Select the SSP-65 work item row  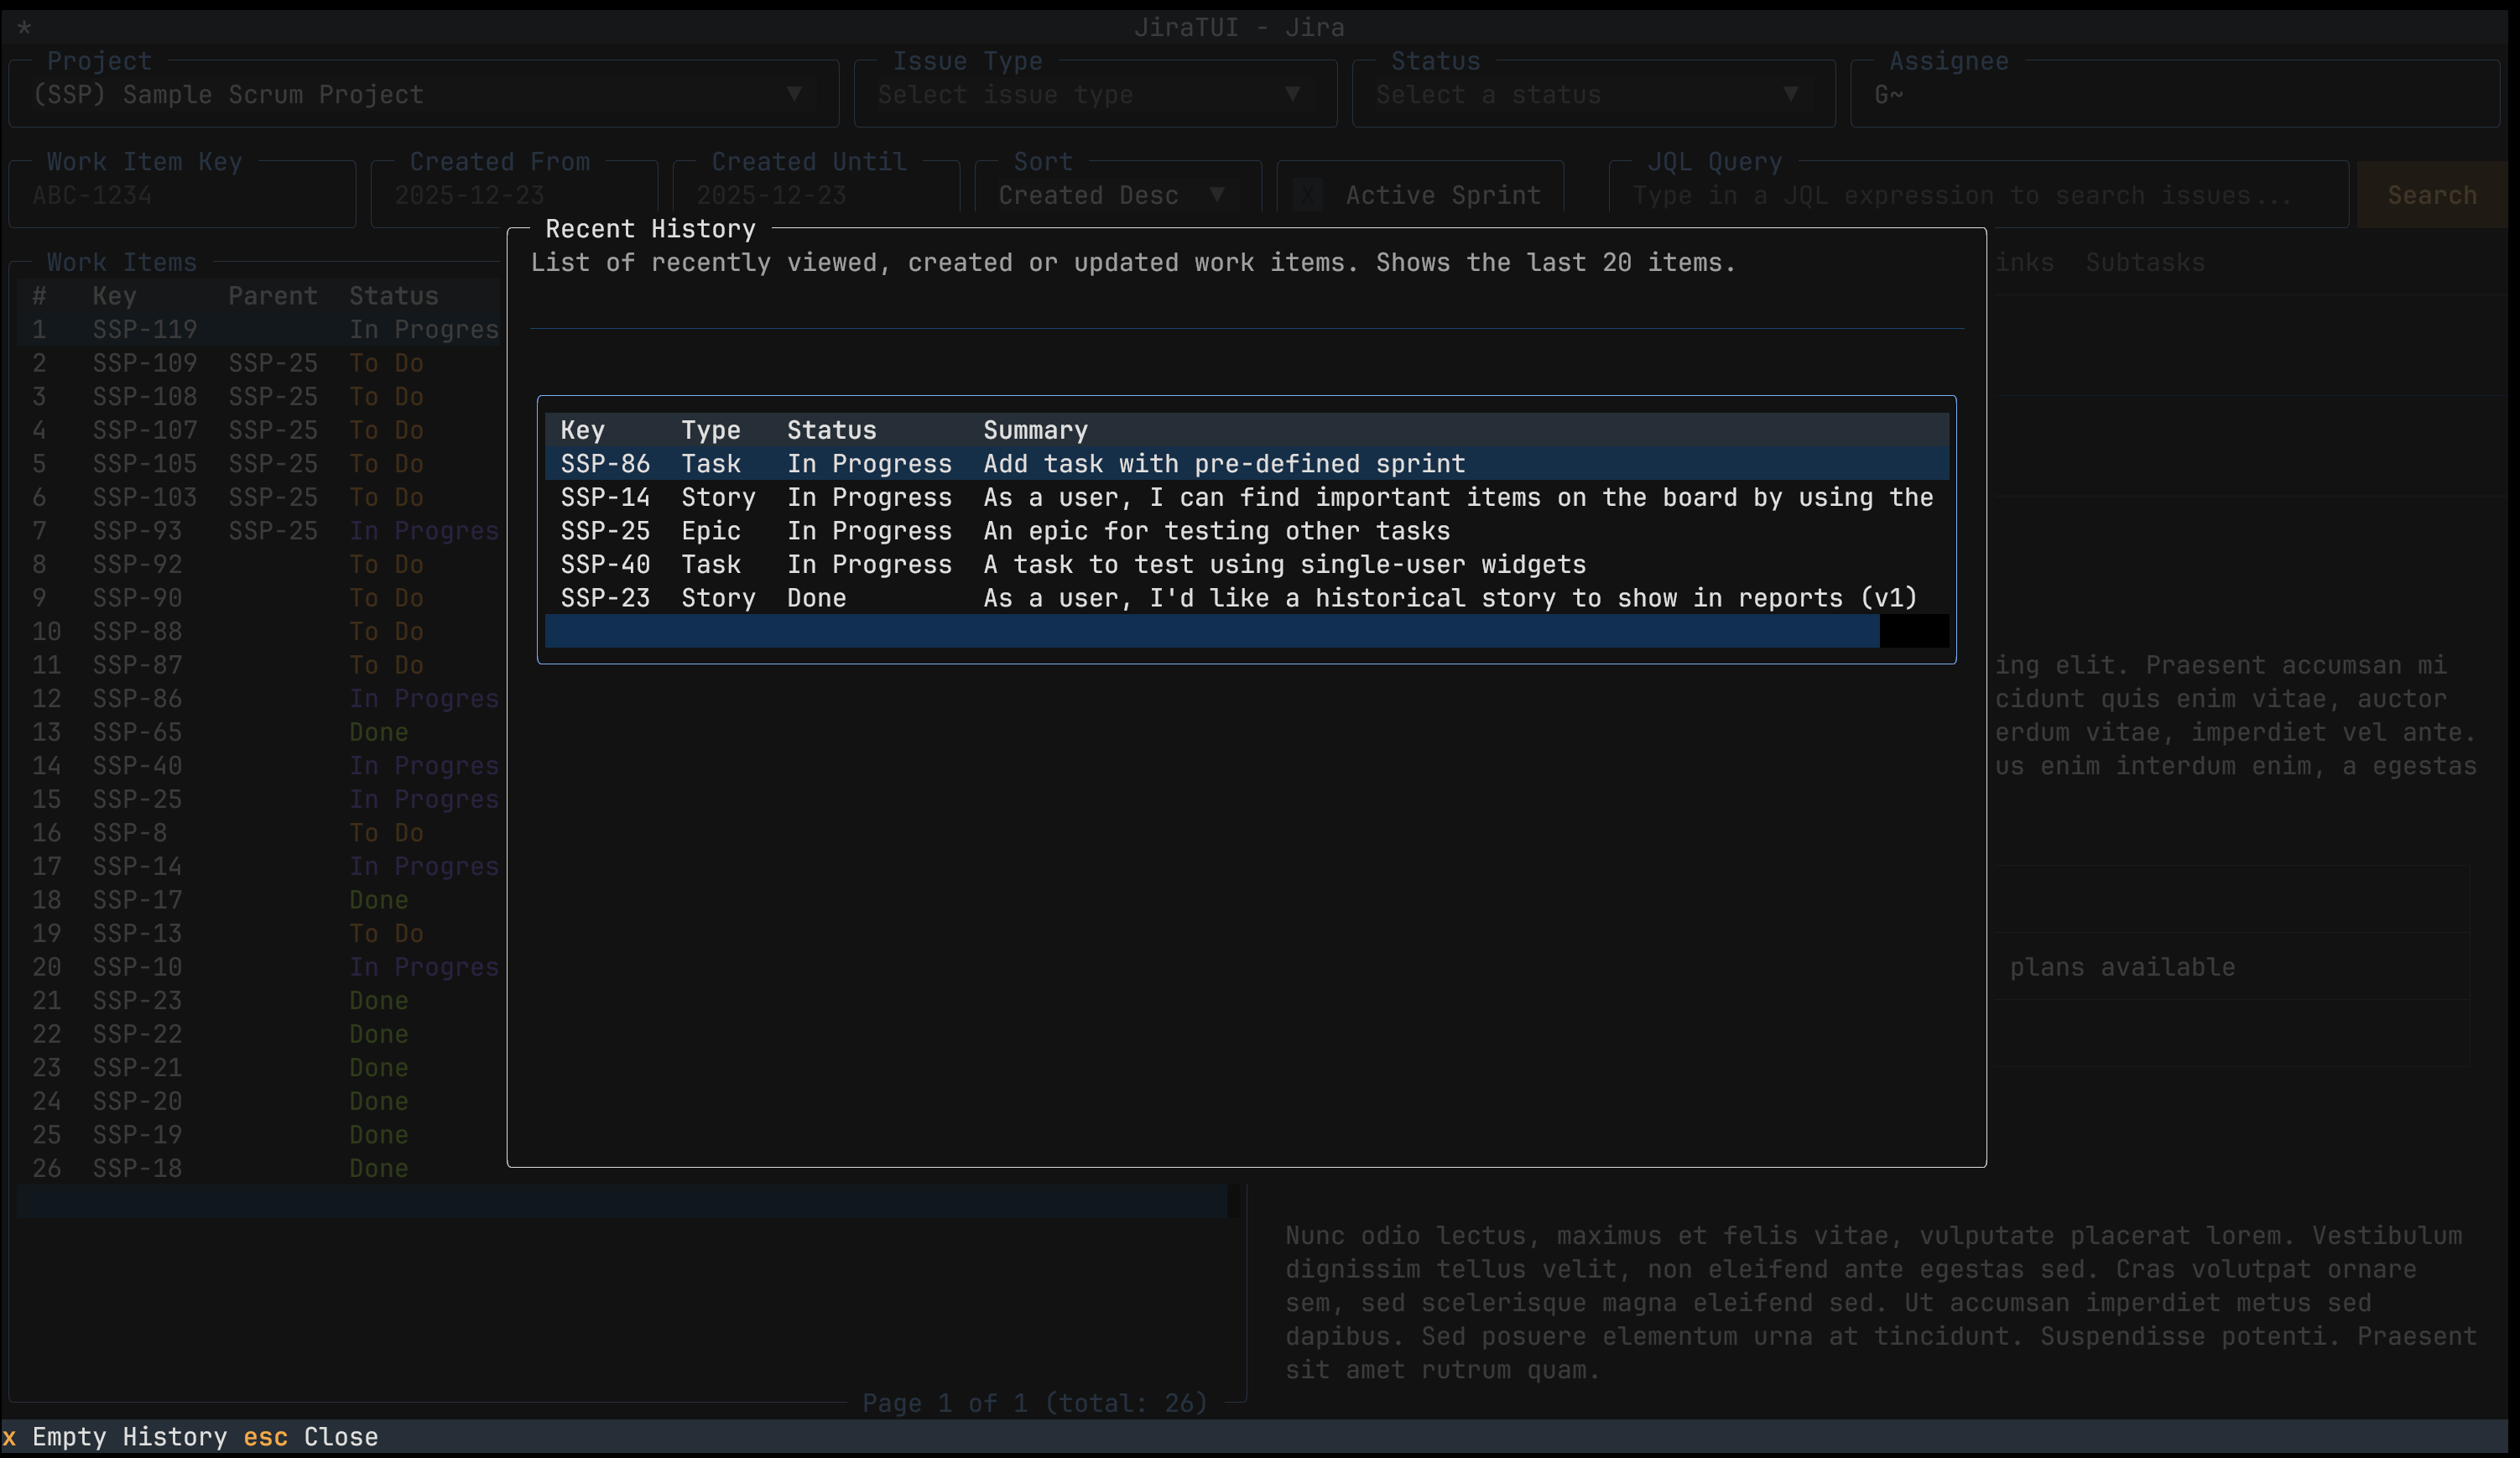(x=258, y=732)
